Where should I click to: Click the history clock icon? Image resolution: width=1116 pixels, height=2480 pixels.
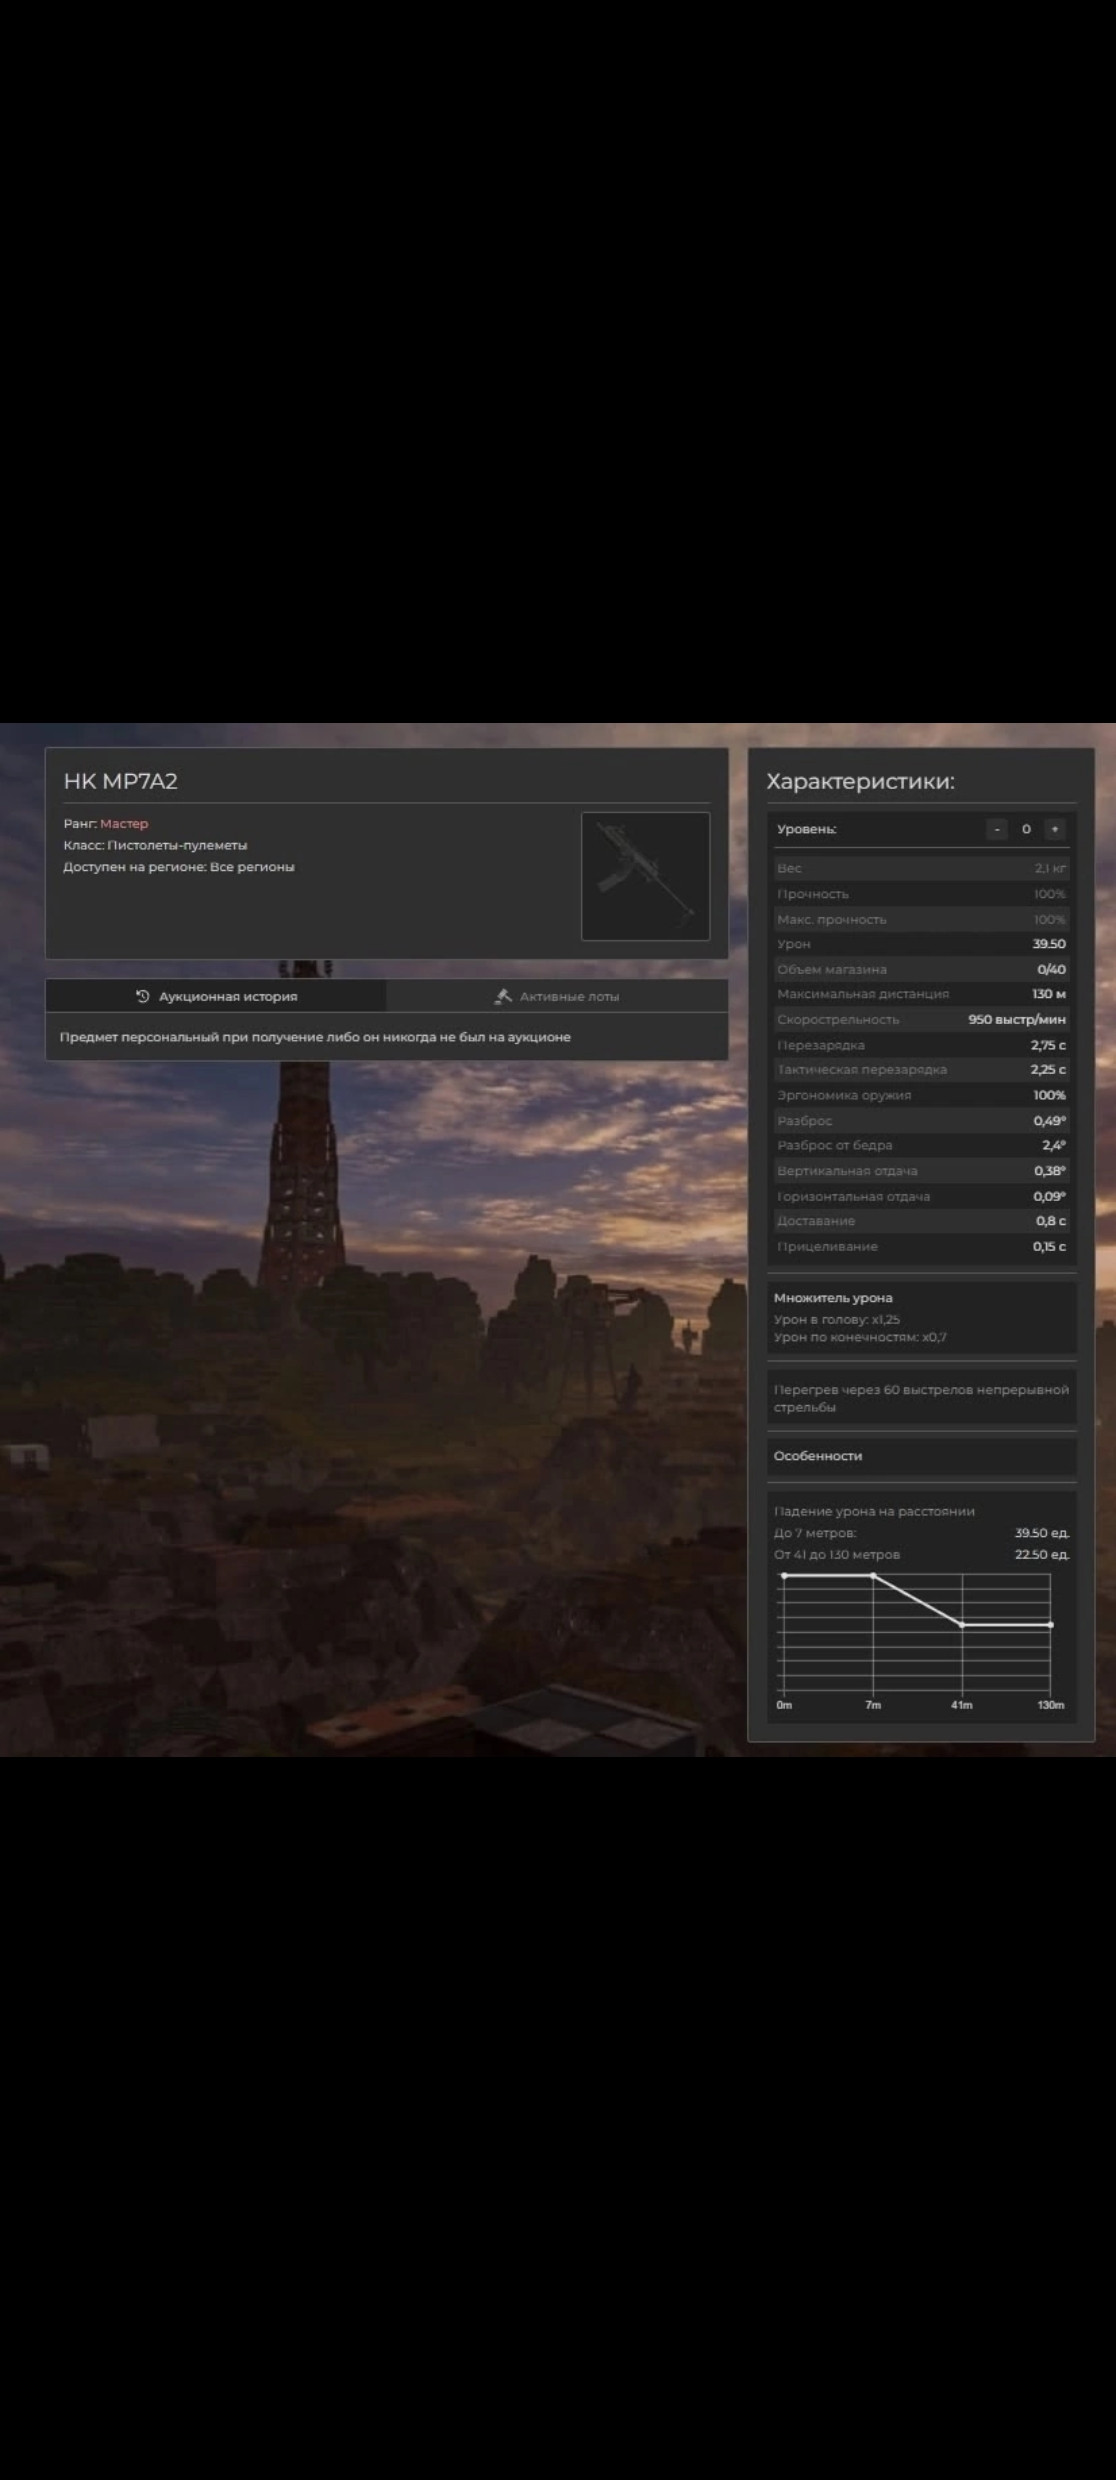pos(142,996)
